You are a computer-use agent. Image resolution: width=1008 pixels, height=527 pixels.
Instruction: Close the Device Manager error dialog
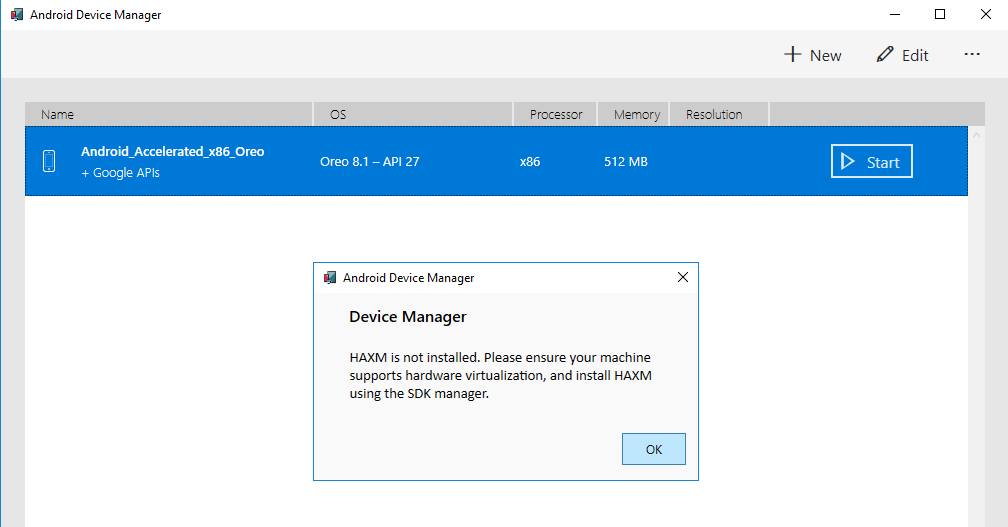click(683, 277)
